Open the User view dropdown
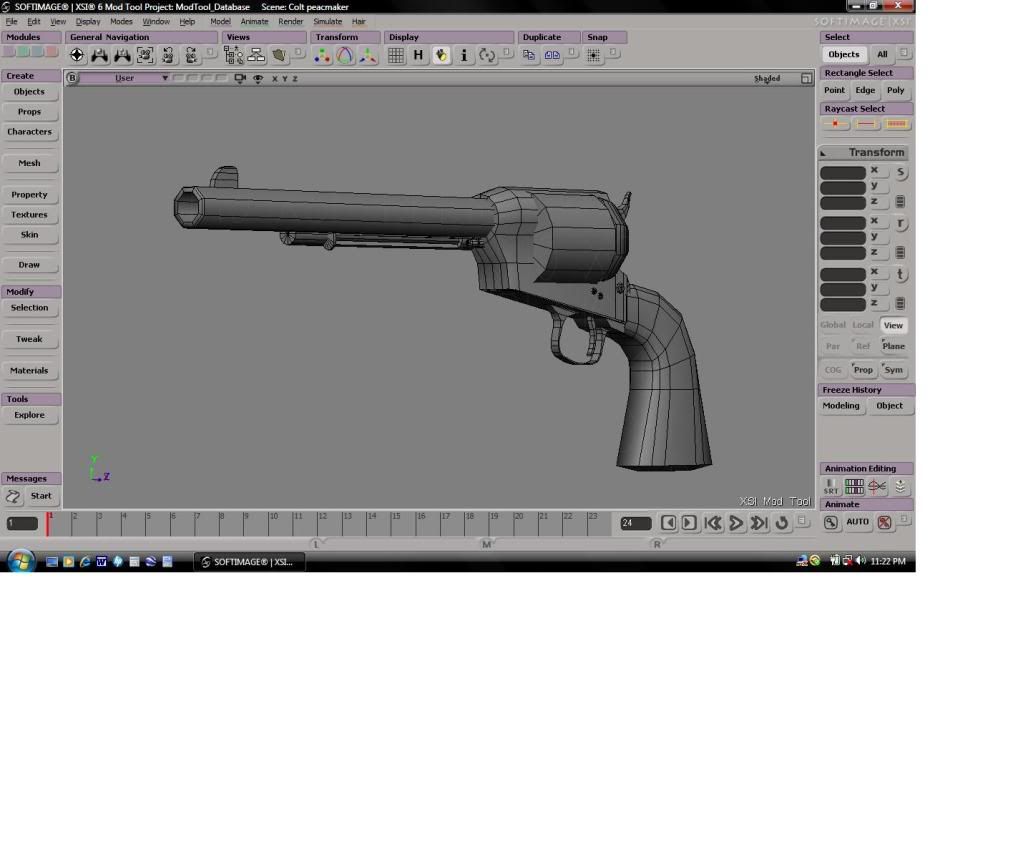 click(125, 78)
